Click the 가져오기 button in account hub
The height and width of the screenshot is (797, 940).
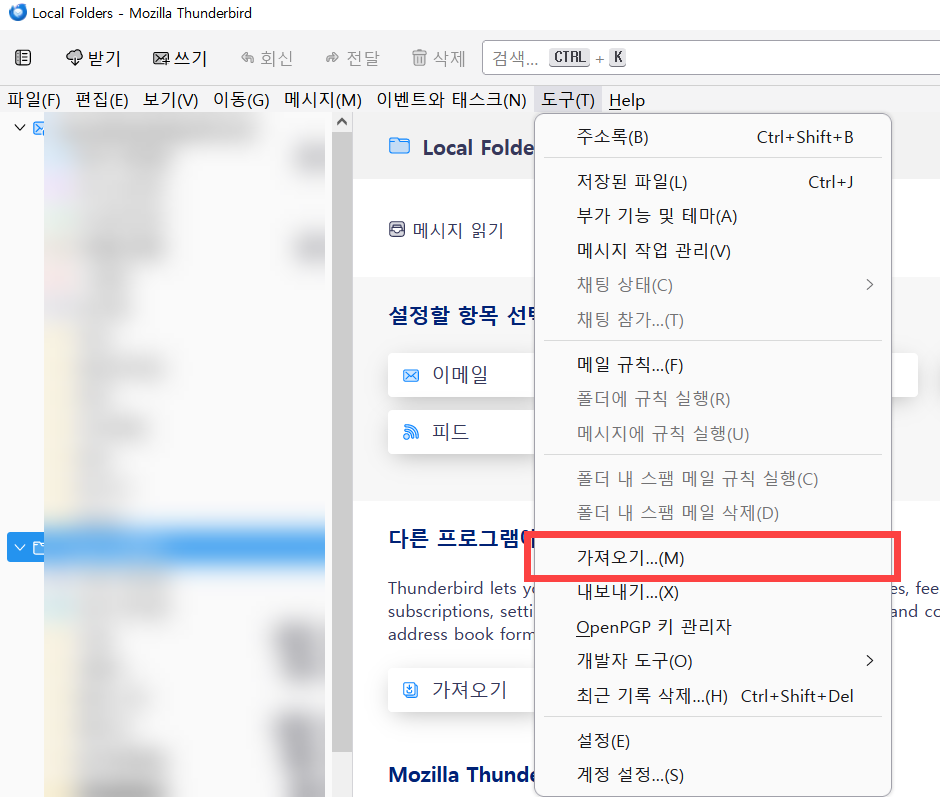click(x=460, y=690)
